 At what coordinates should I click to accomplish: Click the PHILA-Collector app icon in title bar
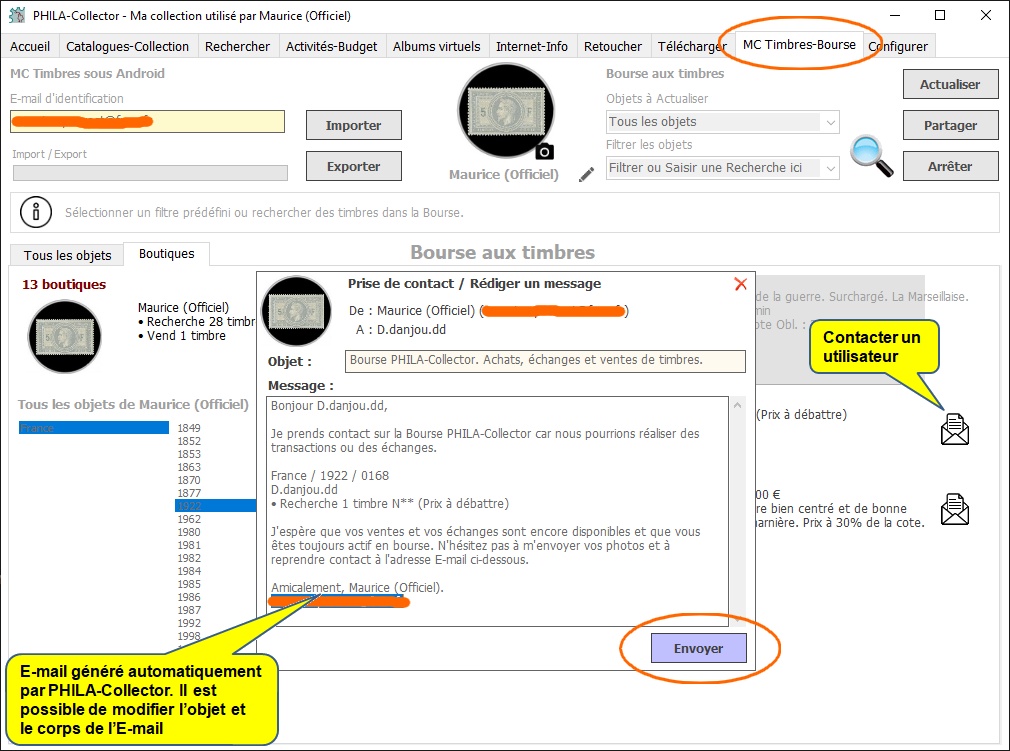(17, 15)
